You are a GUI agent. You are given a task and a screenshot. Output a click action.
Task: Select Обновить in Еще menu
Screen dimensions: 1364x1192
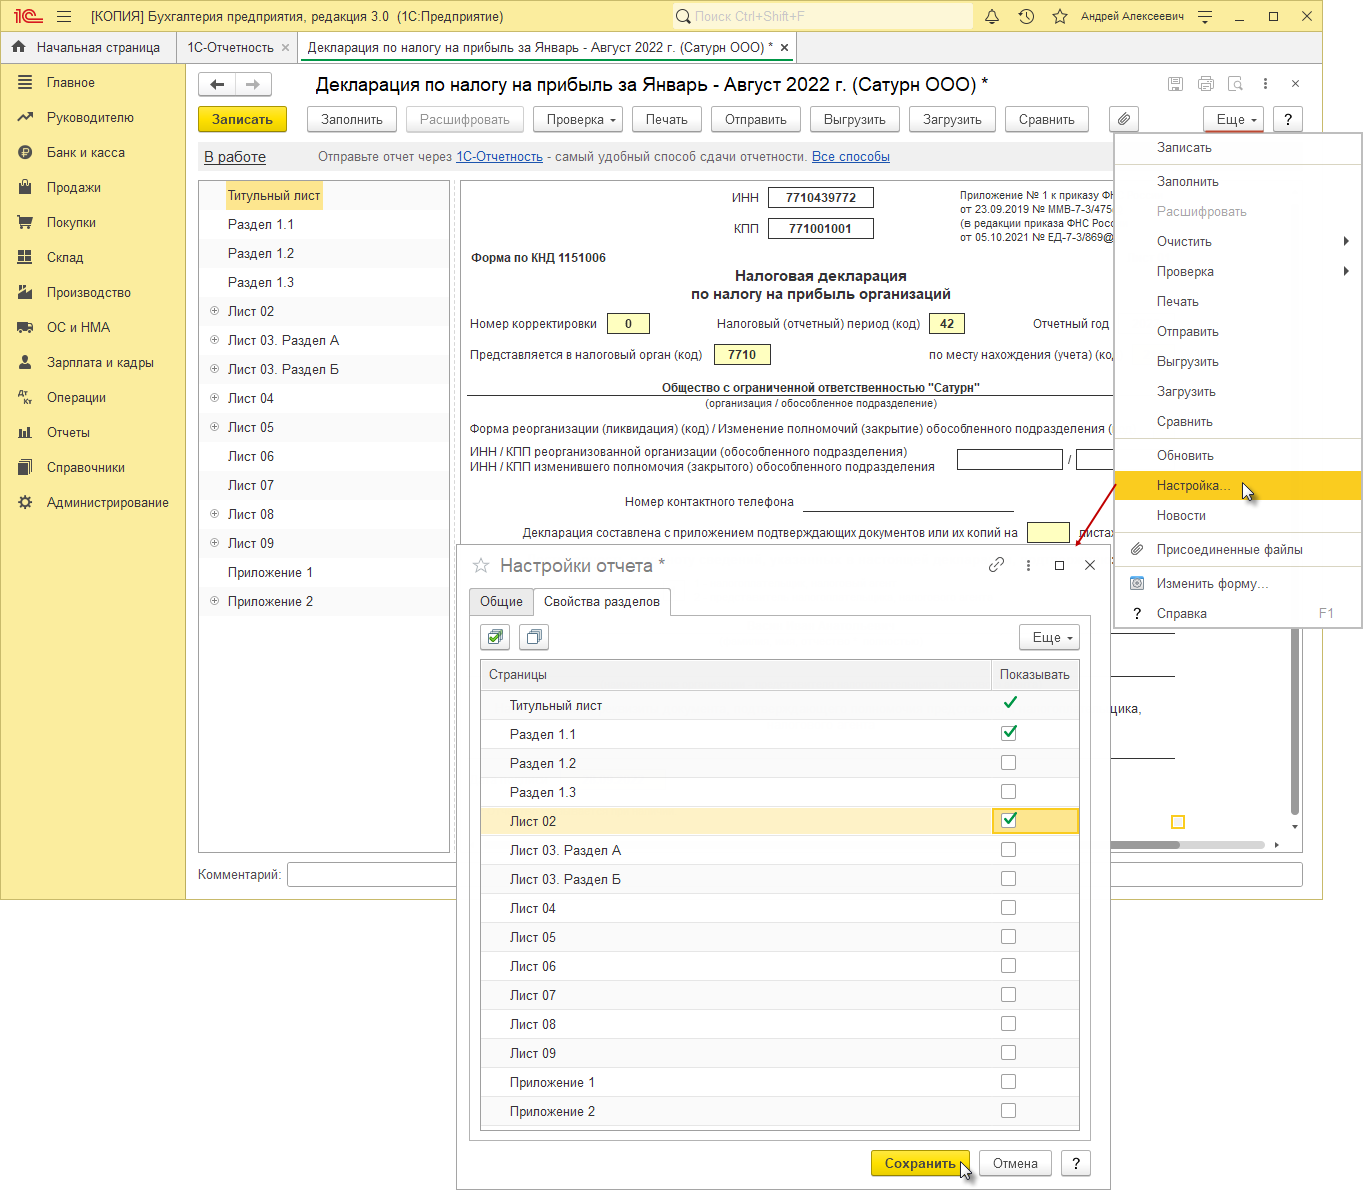[x=1238, y=456]
